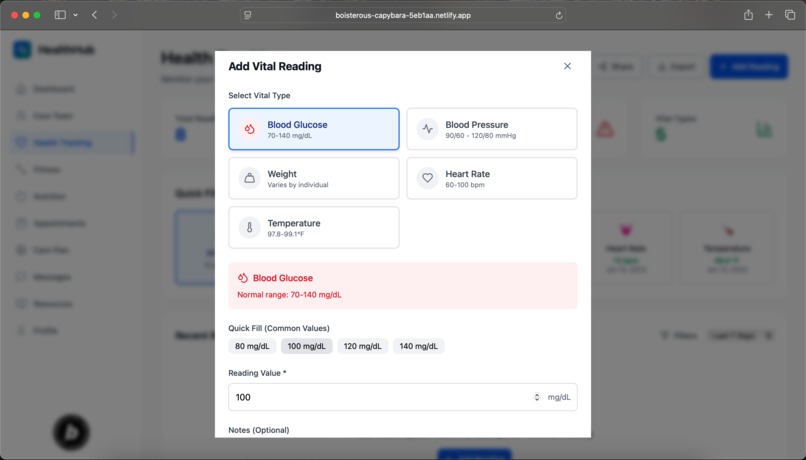Quick fill 100 mg/dL value
The height and width of the screenshot is (460, 806).
click(306, 346)
